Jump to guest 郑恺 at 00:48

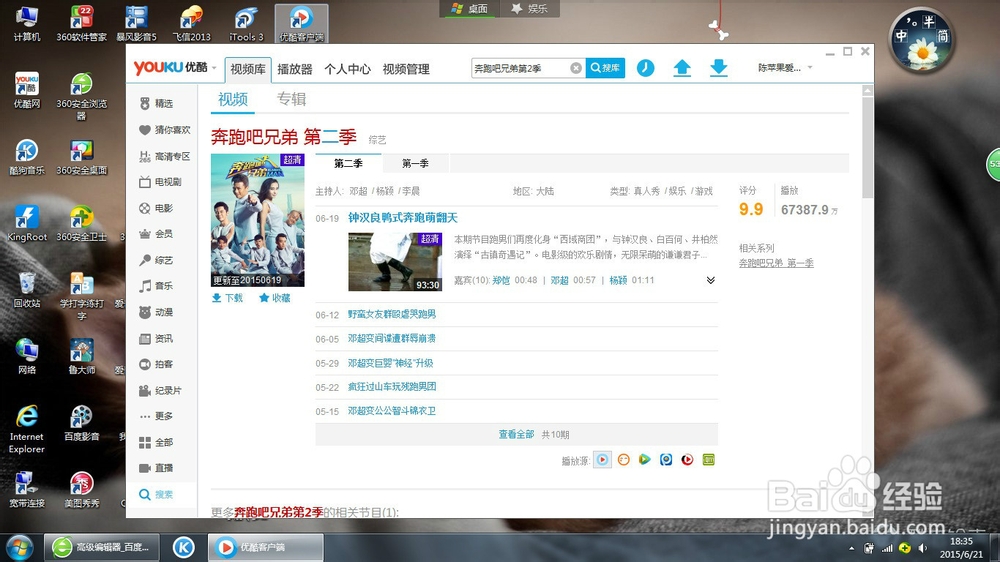point(501,280)
